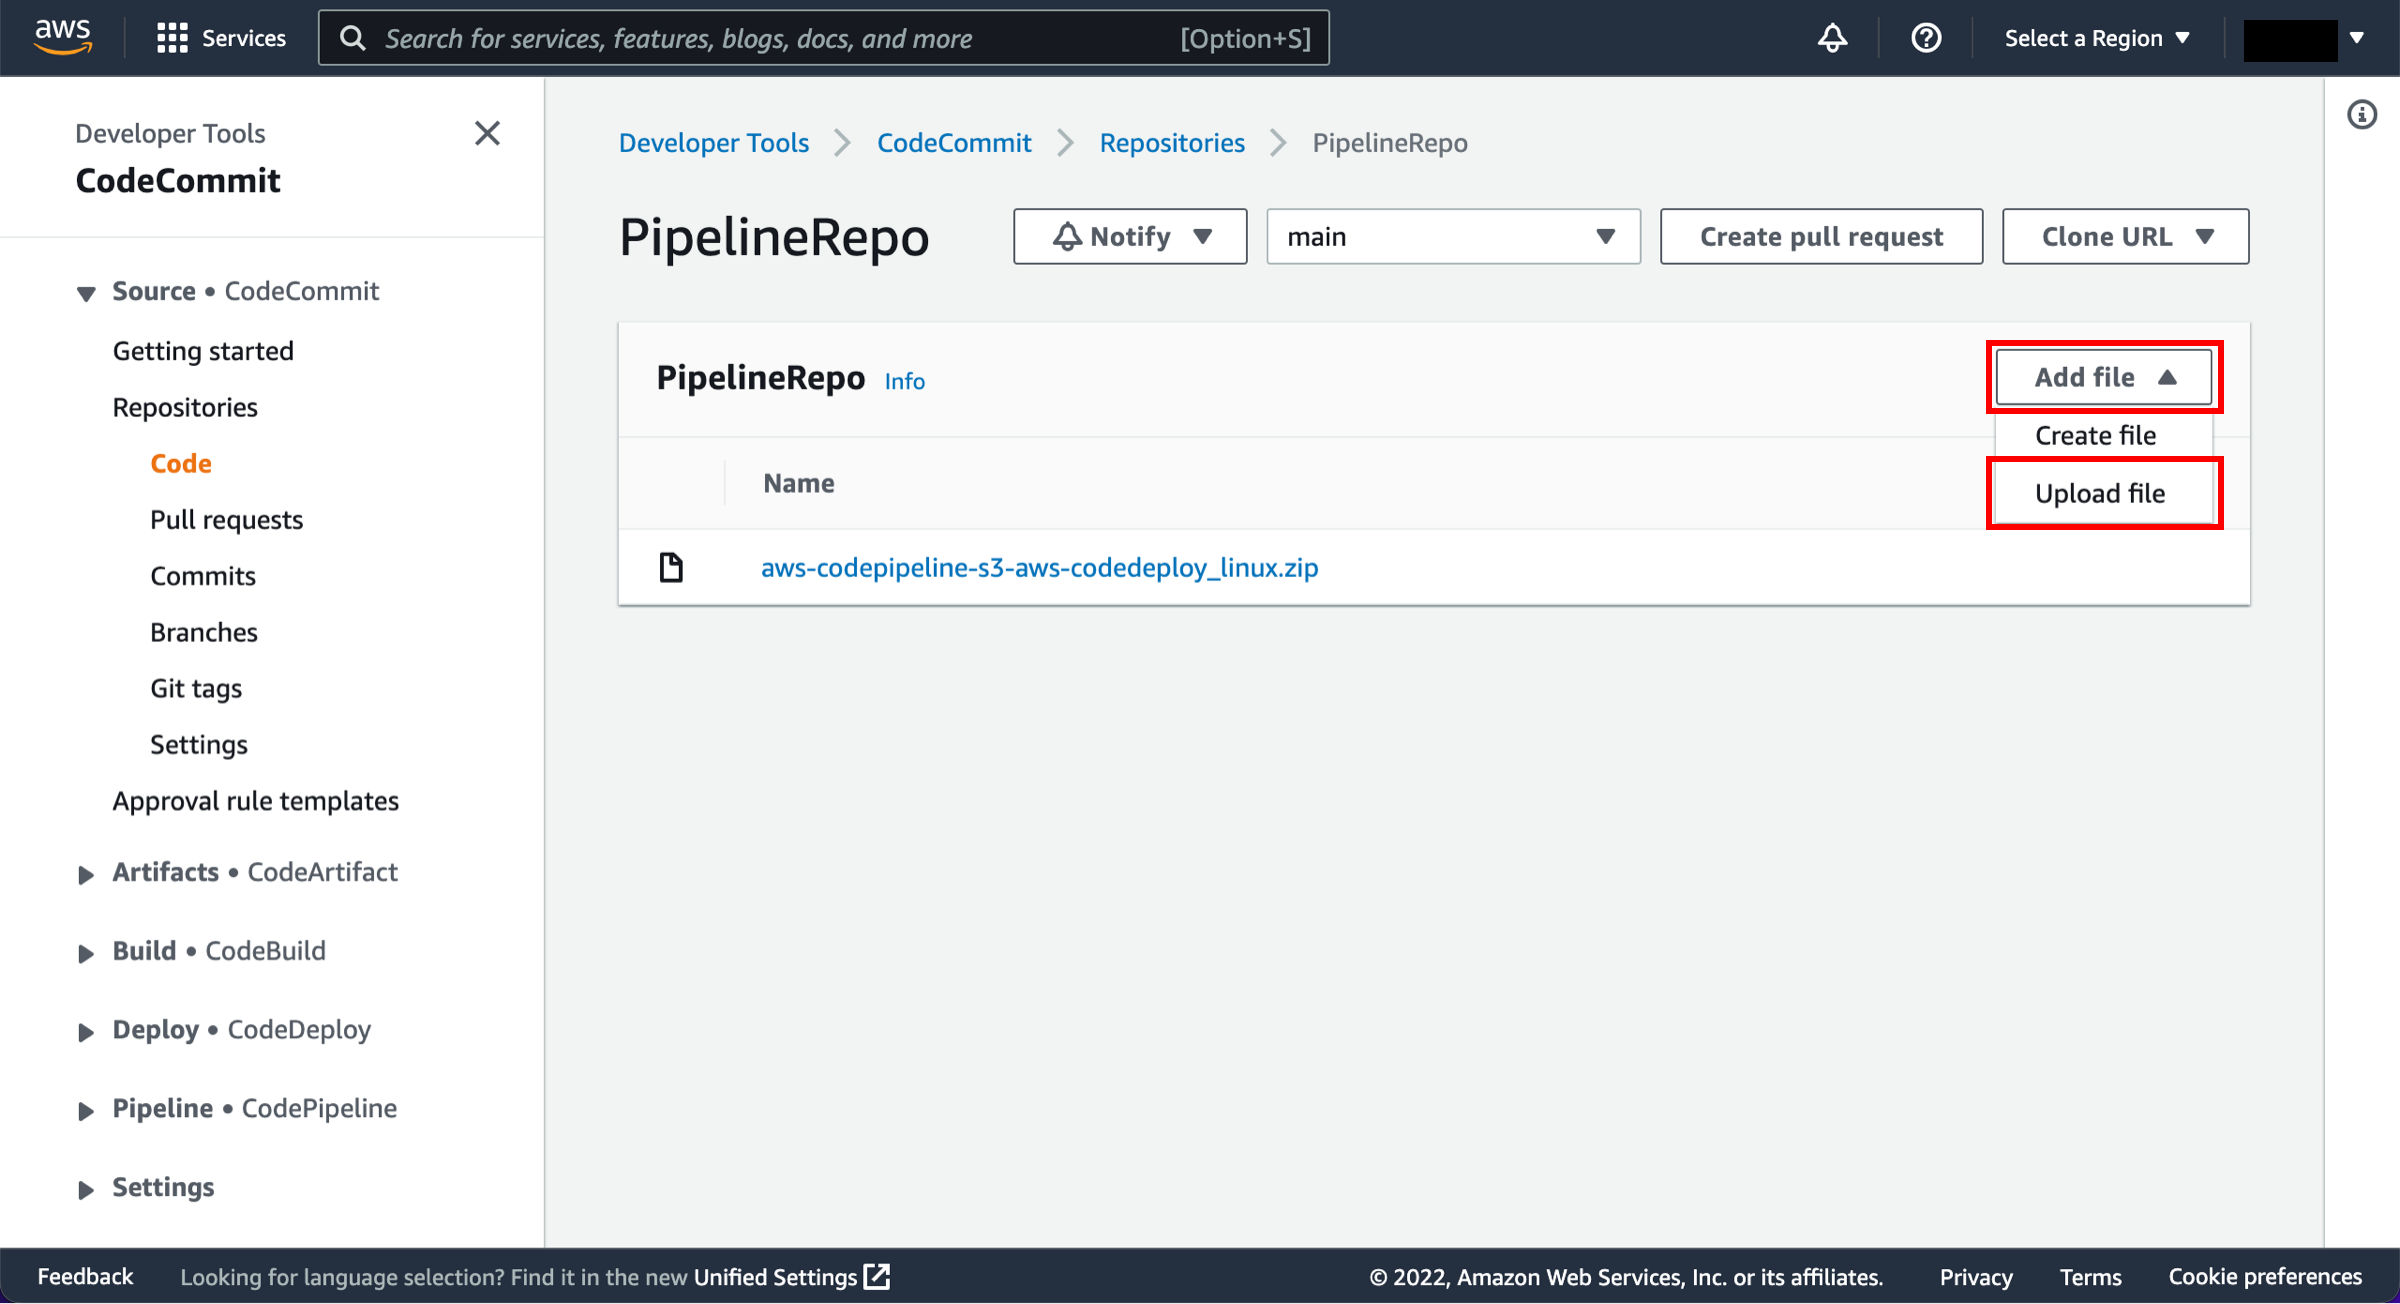Open the main branch selector
Image resolution: width=2400 pixels, height=1304 pixels.
[1453, 236]
